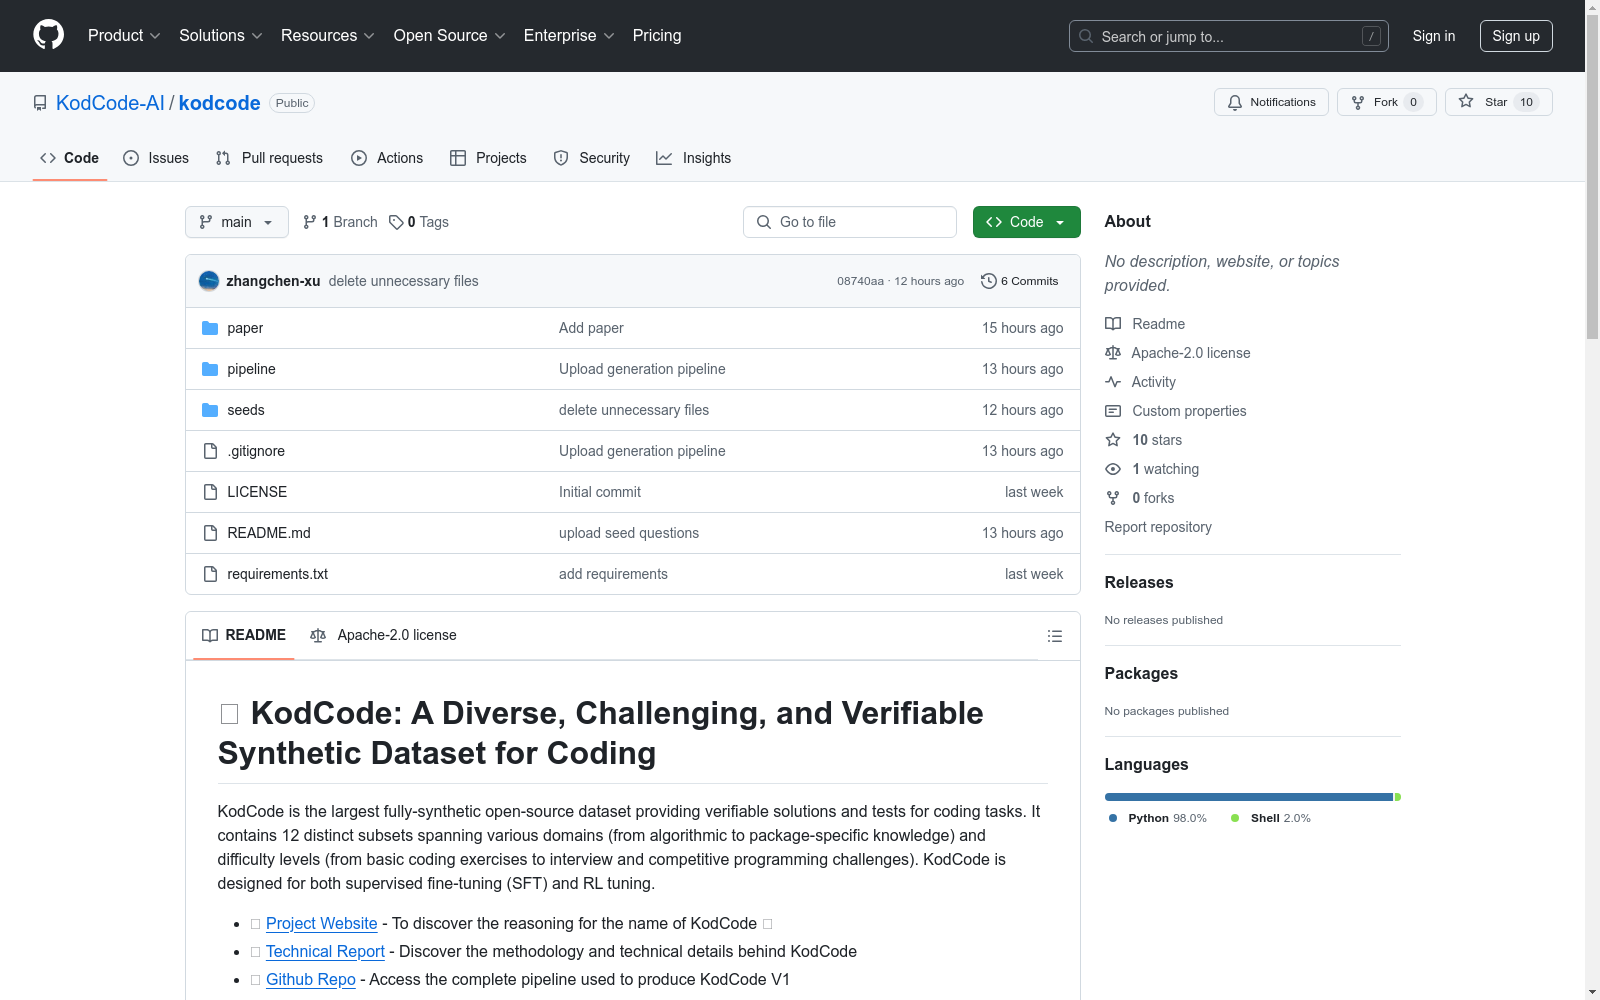The width and height of the screenshot is (1600, 1000).
Task: Open the README outline list icon
Action: point(1054,636)
